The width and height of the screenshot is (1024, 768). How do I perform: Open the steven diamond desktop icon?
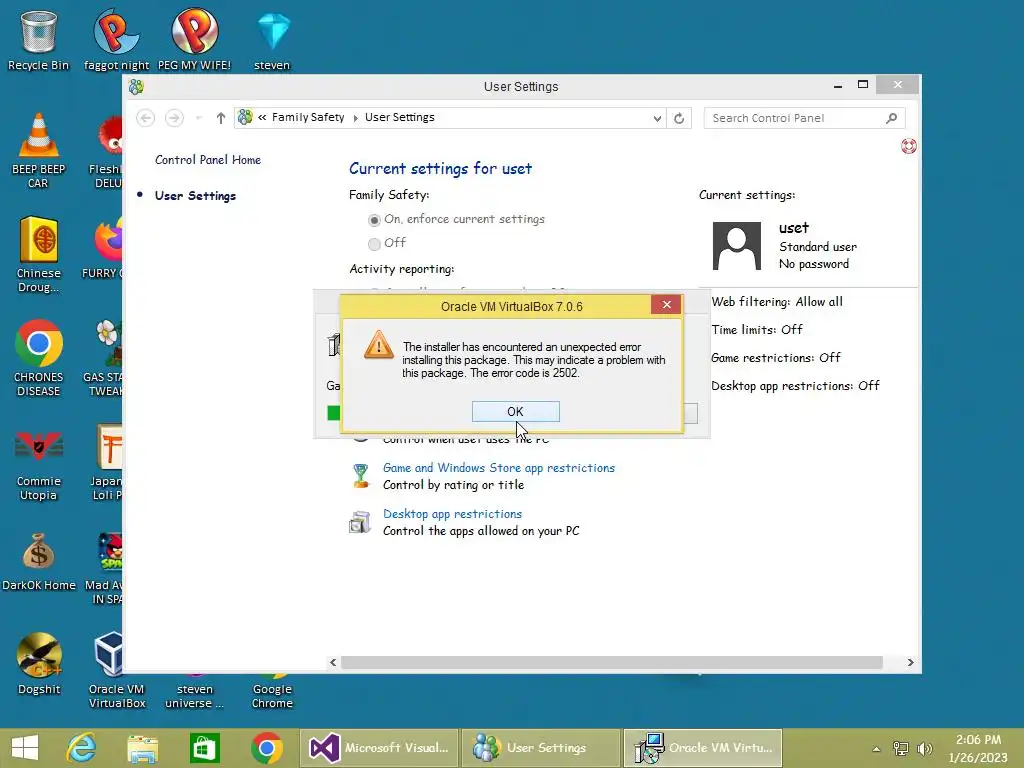pos(272,40)
